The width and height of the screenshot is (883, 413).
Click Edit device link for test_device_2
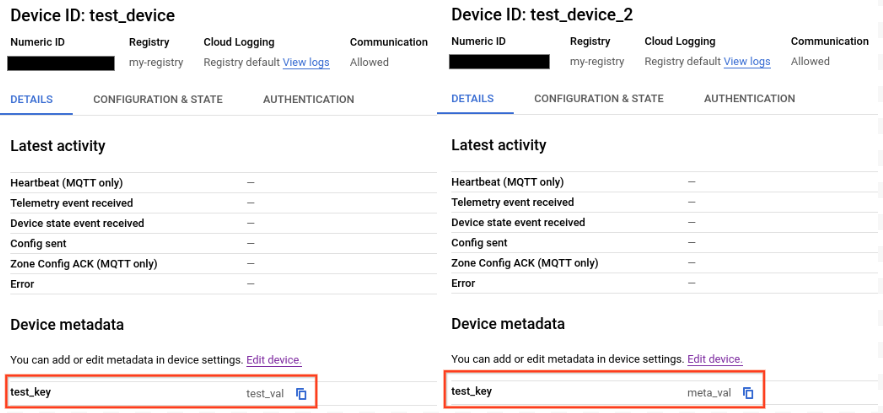point(715,359)
